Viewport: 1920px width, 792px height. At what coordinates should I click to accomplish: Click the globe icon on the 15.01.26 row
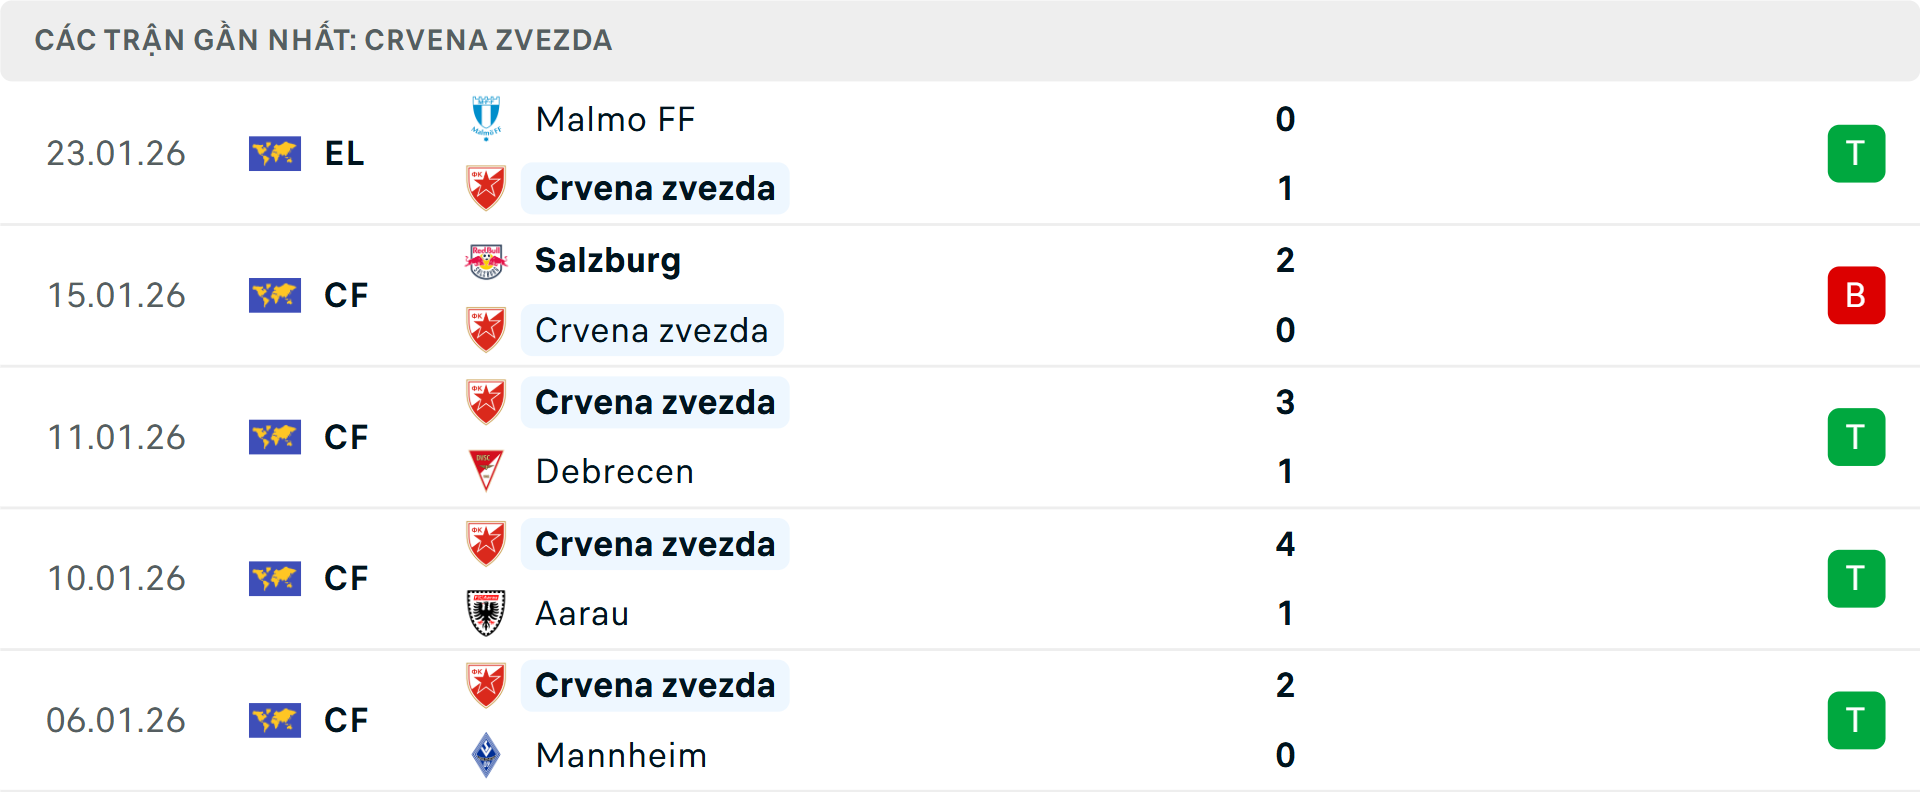pos(275,295)
